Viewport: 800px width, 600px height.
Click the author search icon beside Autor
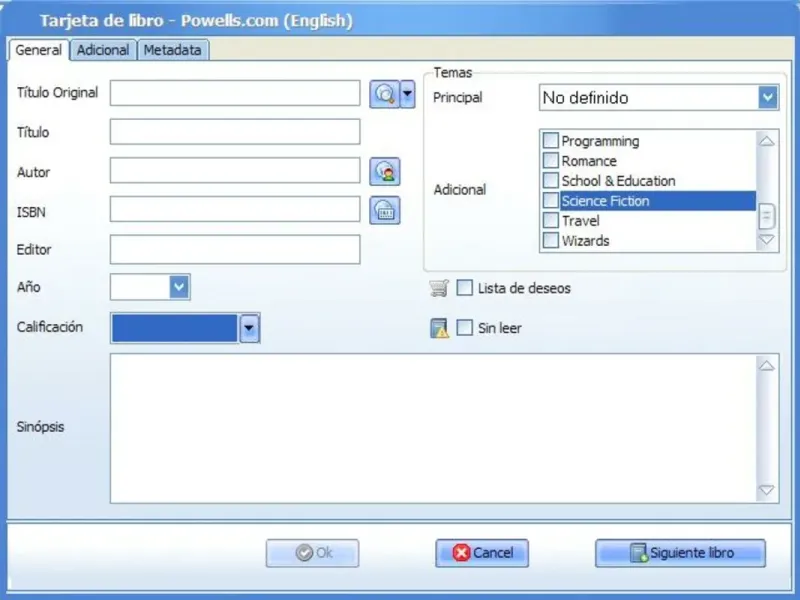(x=385, y=171)
